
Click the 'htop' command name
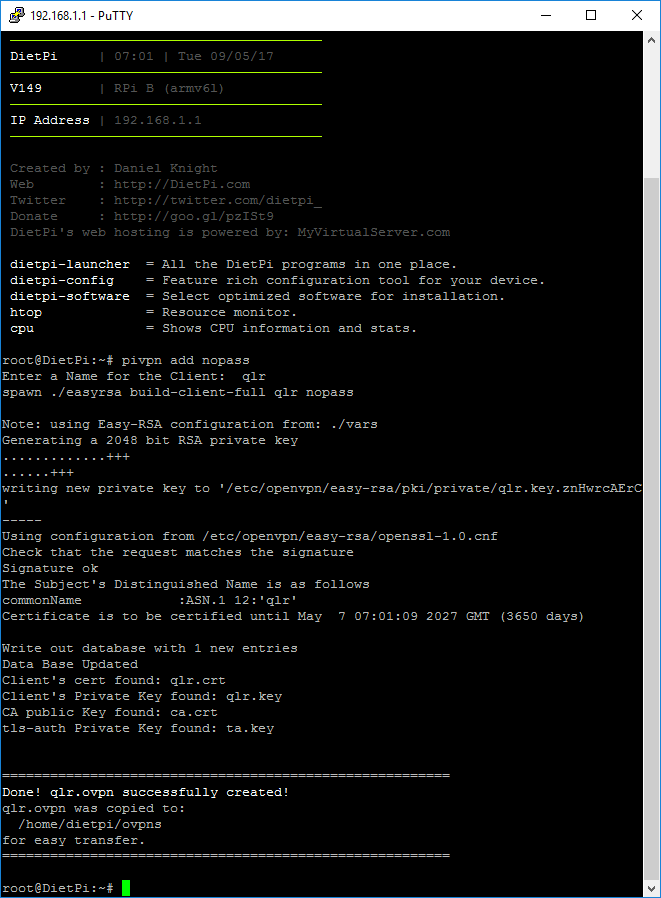click(26, 313)
